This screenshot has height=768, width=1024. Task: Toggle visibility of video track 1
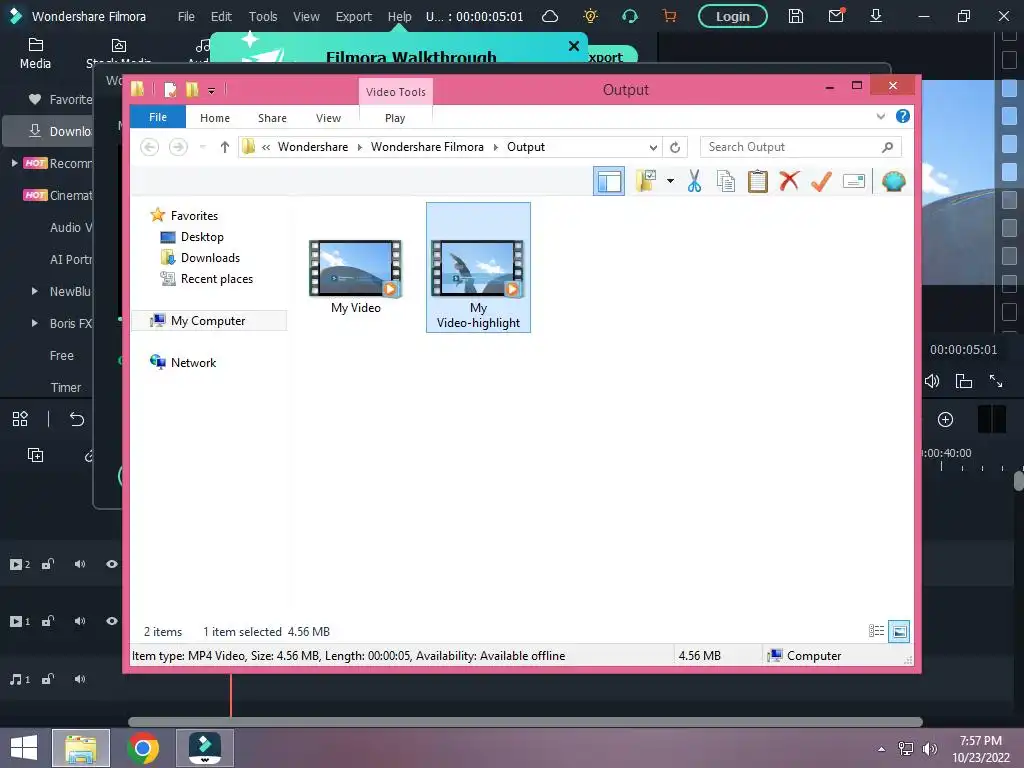[x=112, y=621]
